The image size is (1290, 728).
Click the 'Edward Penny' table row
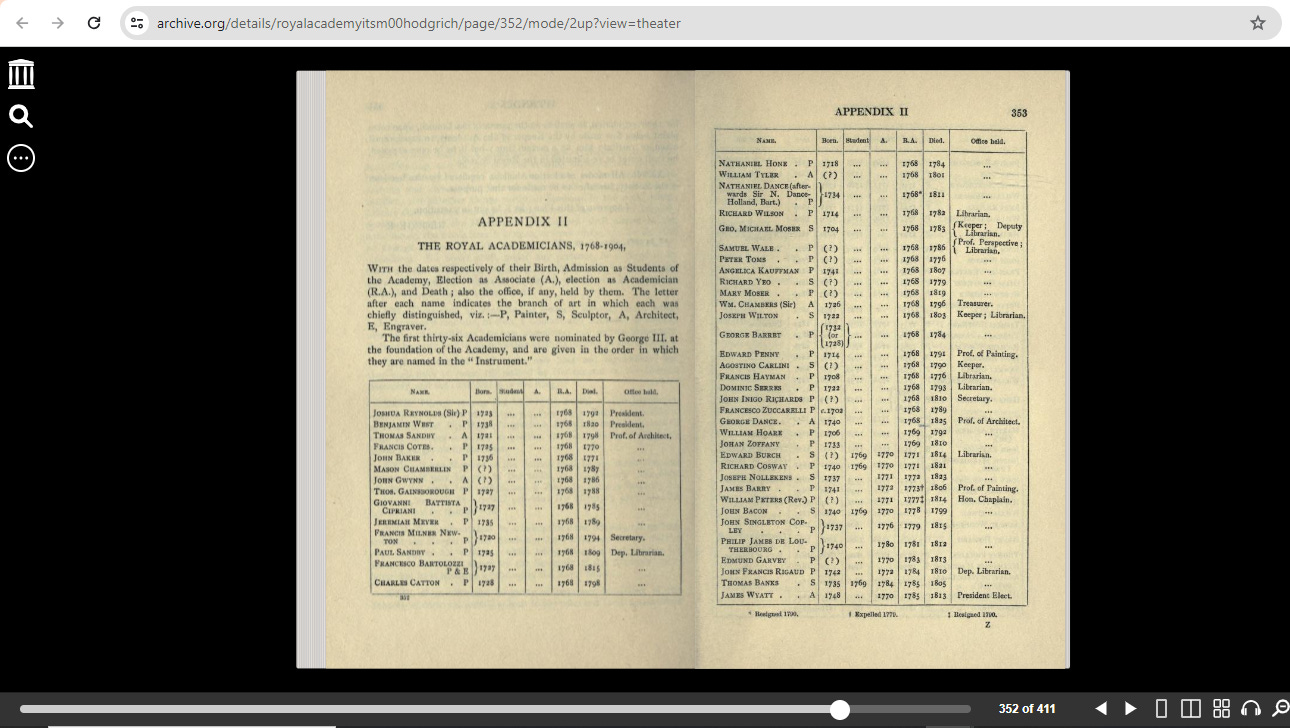(871, 354)
